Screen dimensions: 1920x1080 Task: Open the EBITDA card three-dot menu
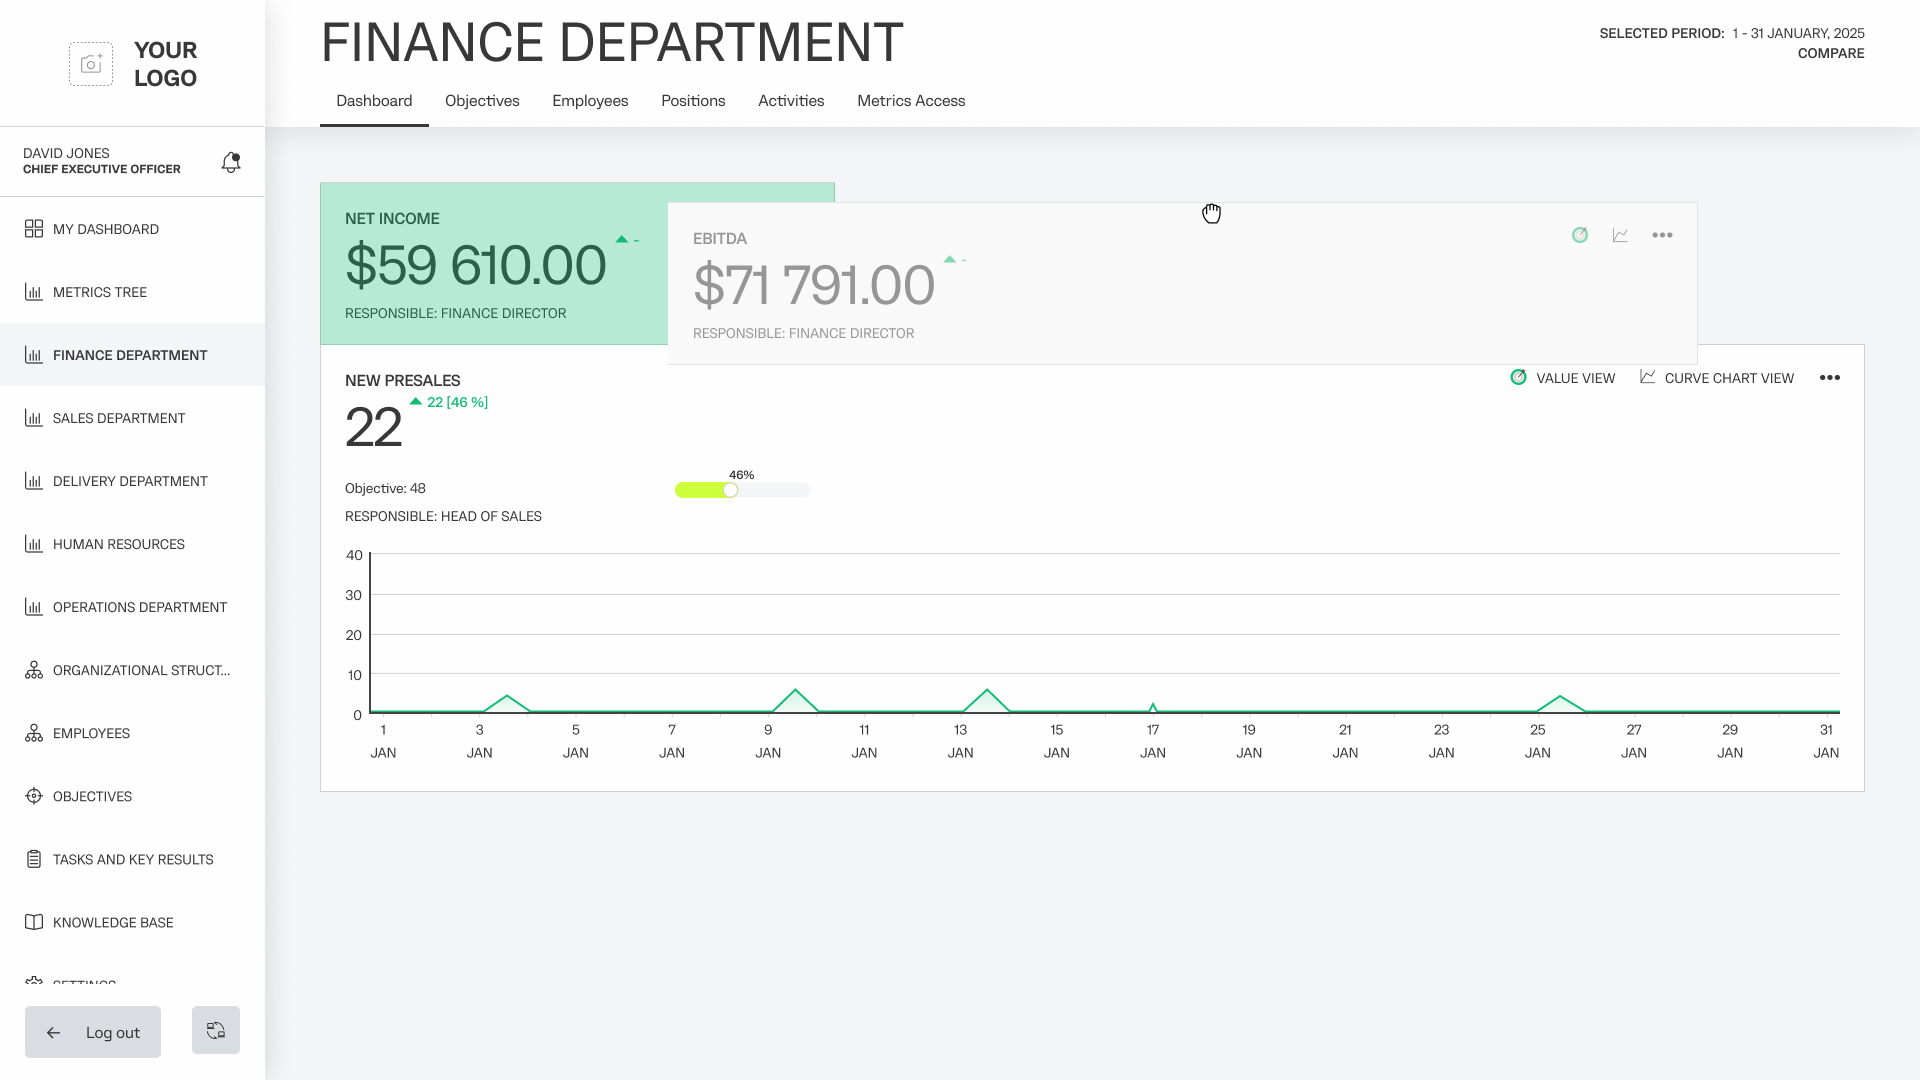pos(1662,235)
